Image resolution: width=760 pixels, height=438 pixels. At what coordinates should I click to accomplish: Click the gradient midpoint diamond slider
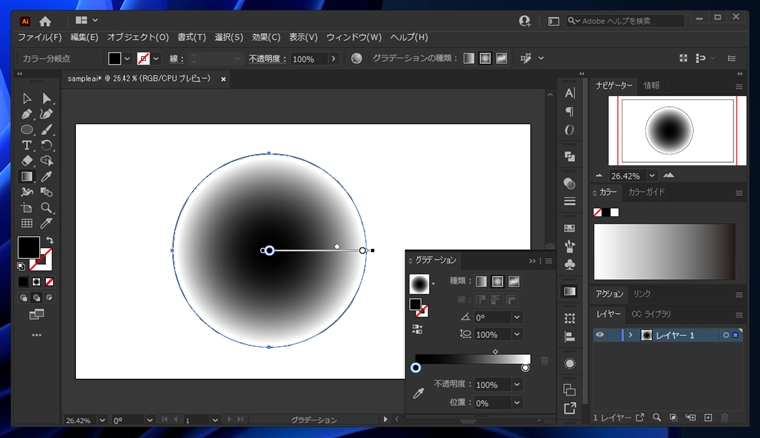click(495, 352)
